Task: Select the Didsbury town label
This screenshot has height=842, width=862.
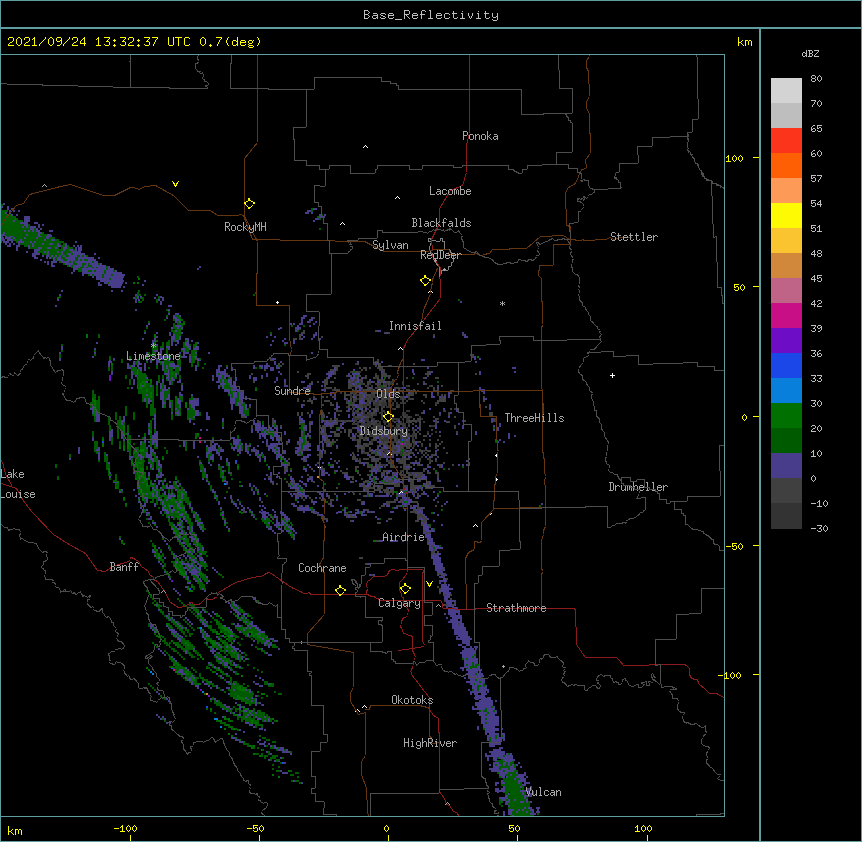Action: [x=384, y=431]
